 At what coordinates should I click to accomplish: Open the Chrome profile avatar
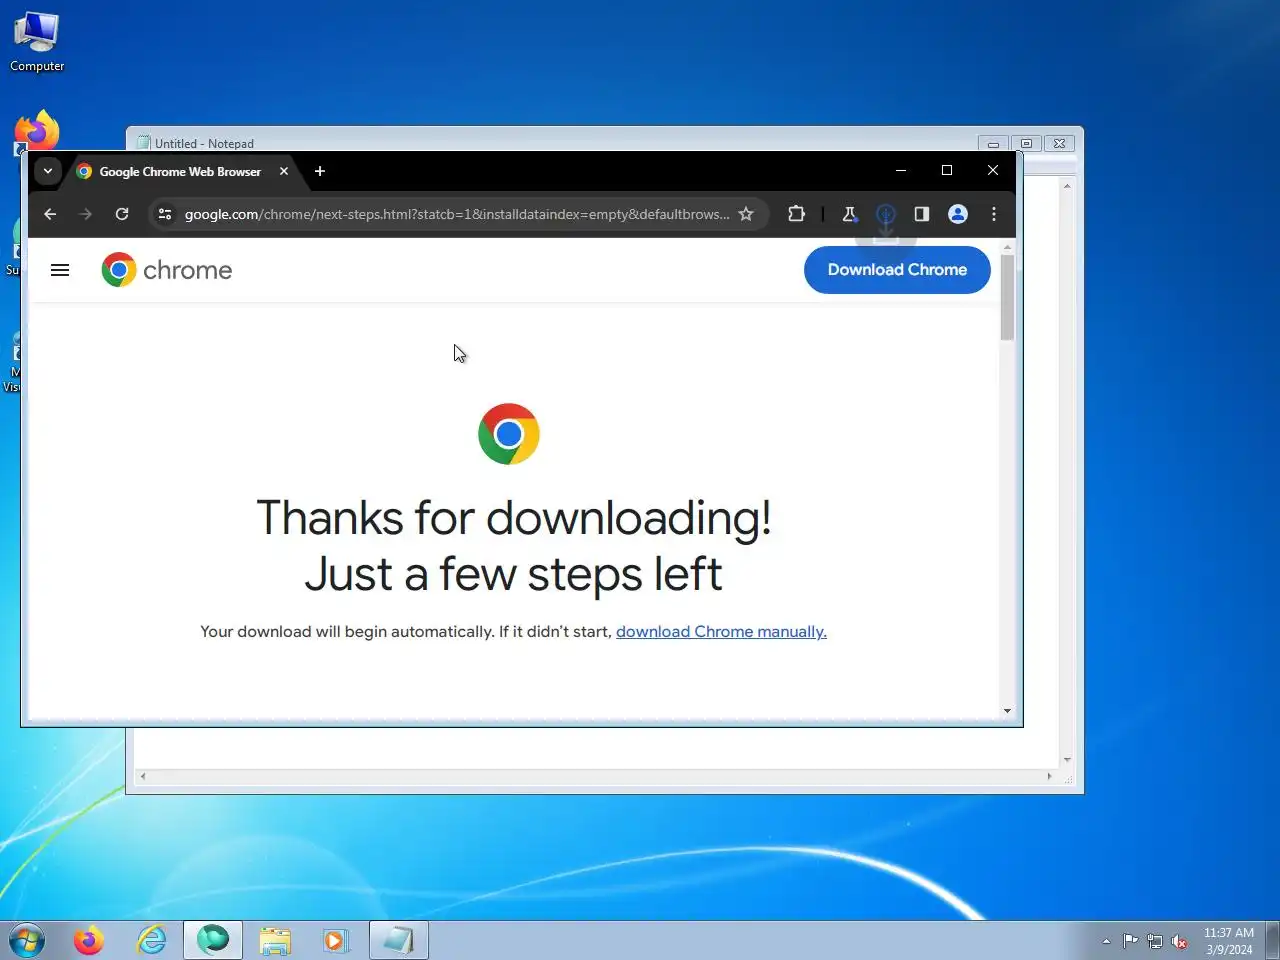pos(958,214)
